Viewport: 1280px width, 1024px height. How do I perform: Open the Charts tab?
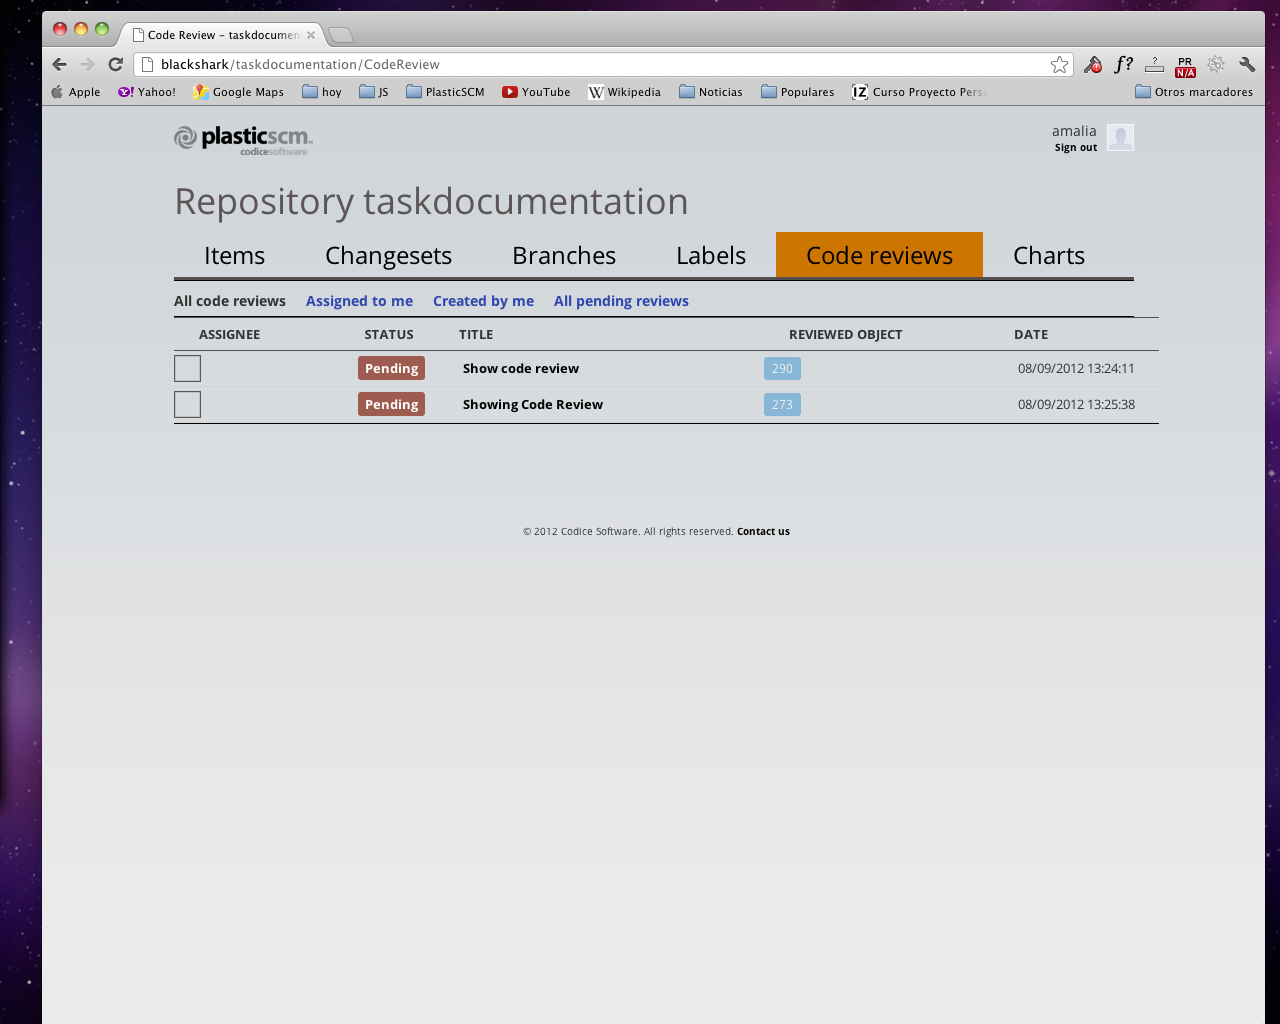point(1048,255)
